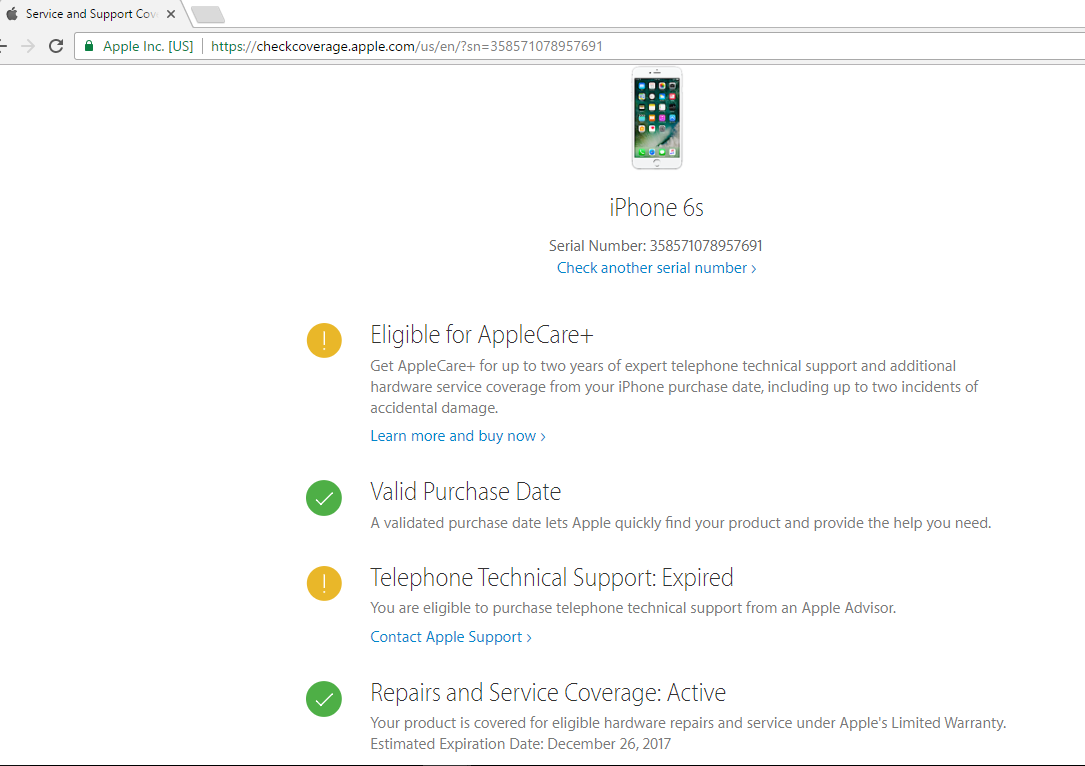Click green checkmark beside Repairs and Service Coverage

pyautogui.click(x=324, y=699)
